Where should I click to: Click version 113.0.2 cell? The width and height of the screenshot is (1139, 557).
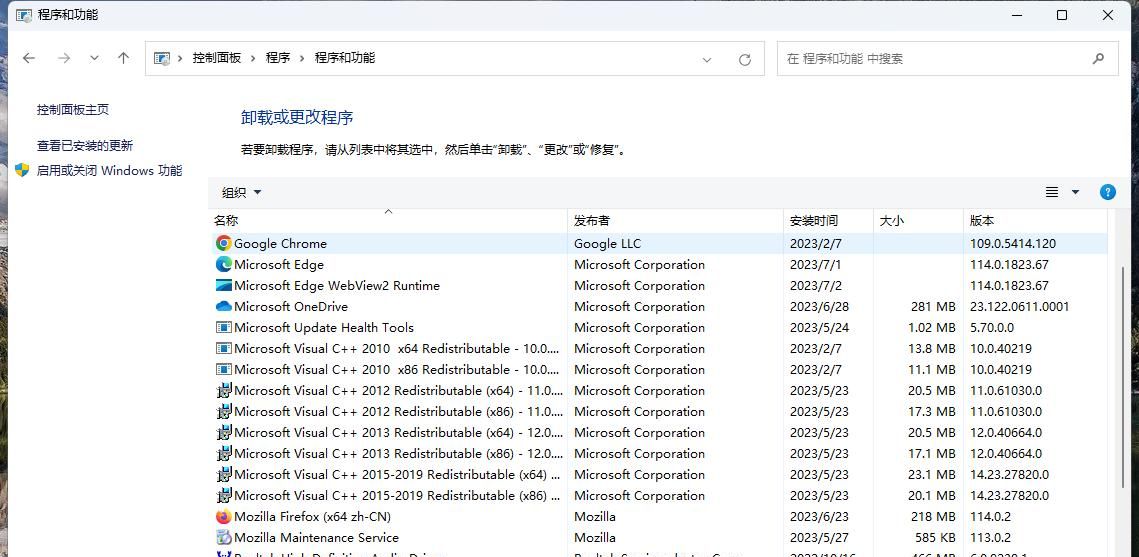point(990,538)
